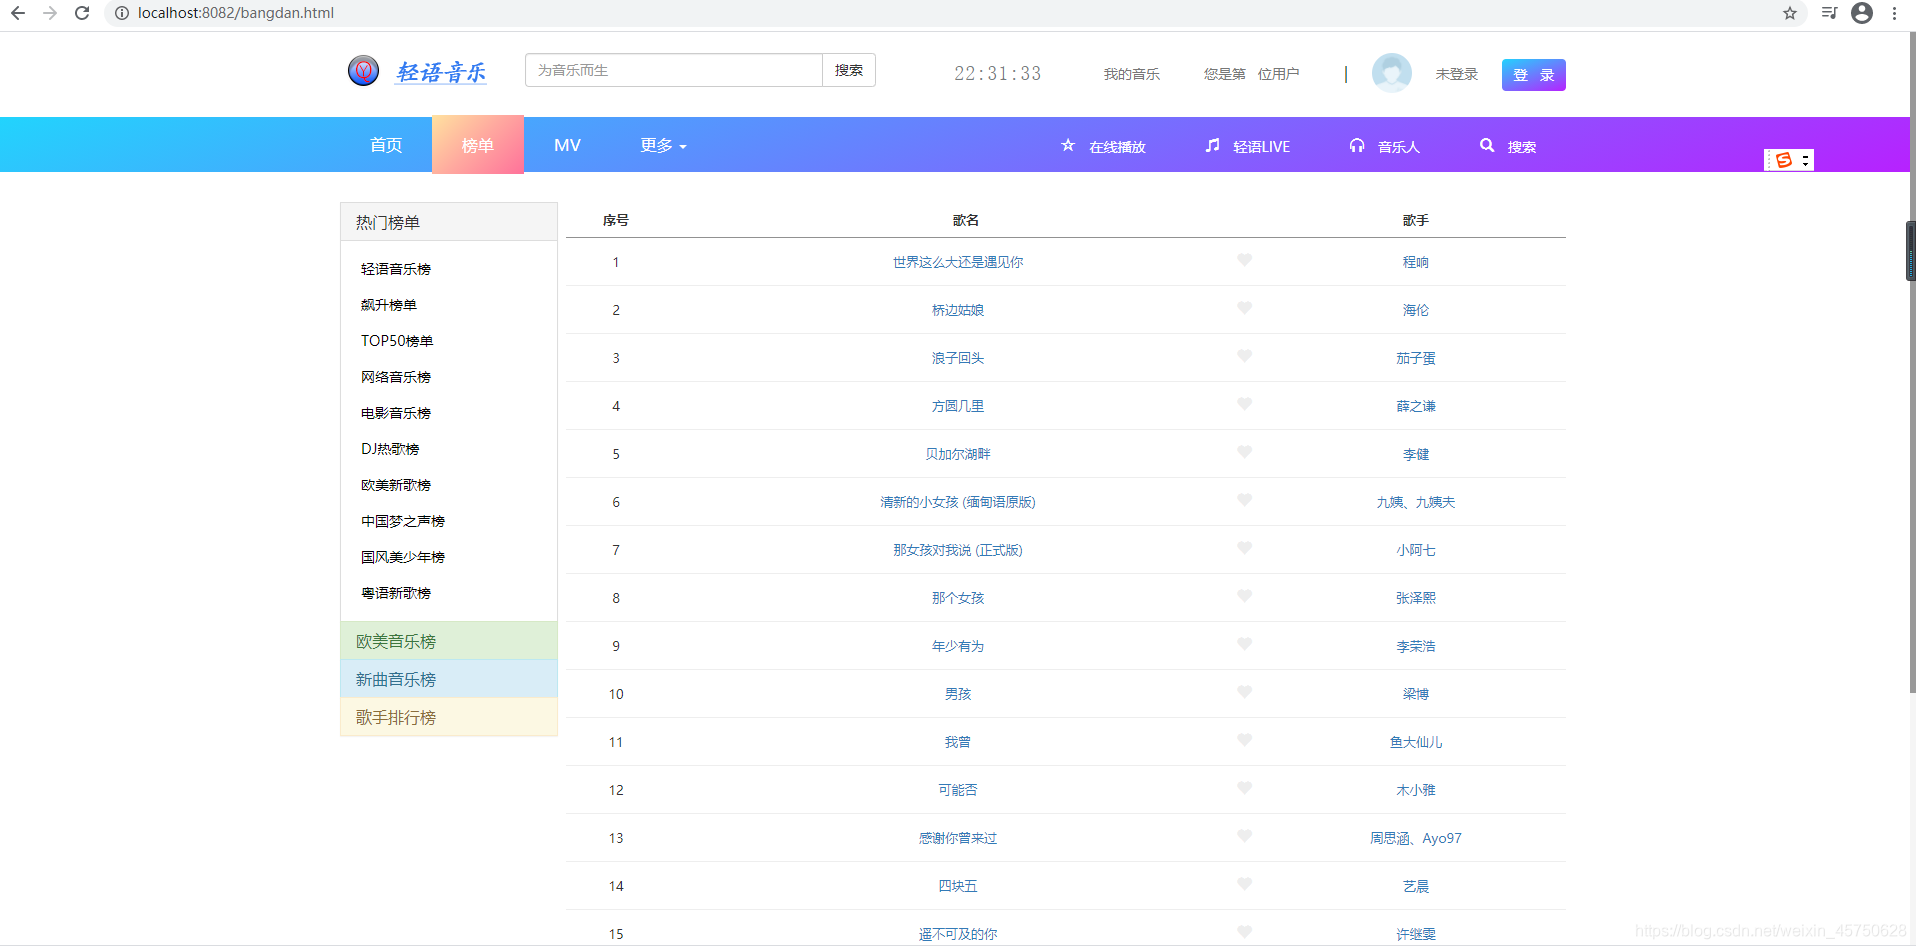
Task: Open singer 薛之谦 link
Action: (x=1416, y=406)
